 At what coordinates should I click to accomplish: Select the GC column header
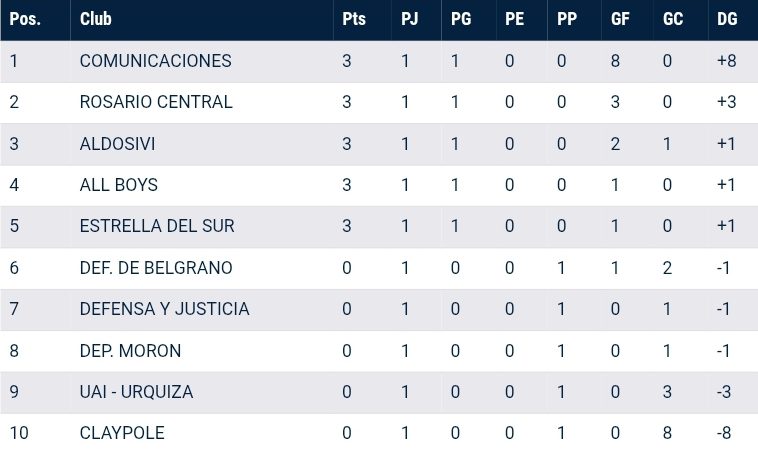(x=673, y=20)
